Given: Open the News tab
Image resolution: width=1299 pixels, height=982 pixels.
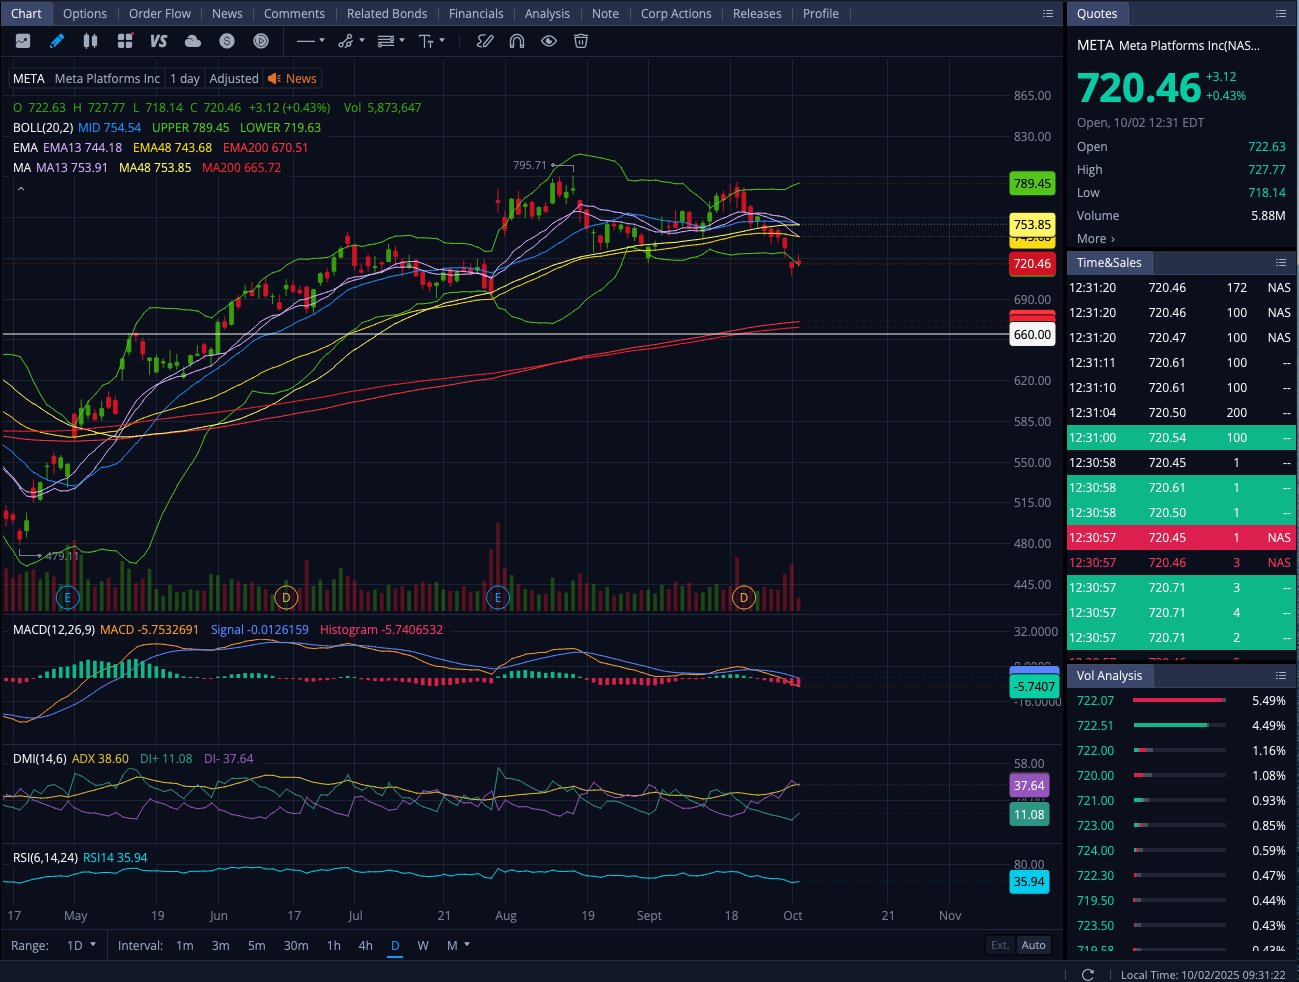Looking at the screenshot, I should (x=227, y=14).
